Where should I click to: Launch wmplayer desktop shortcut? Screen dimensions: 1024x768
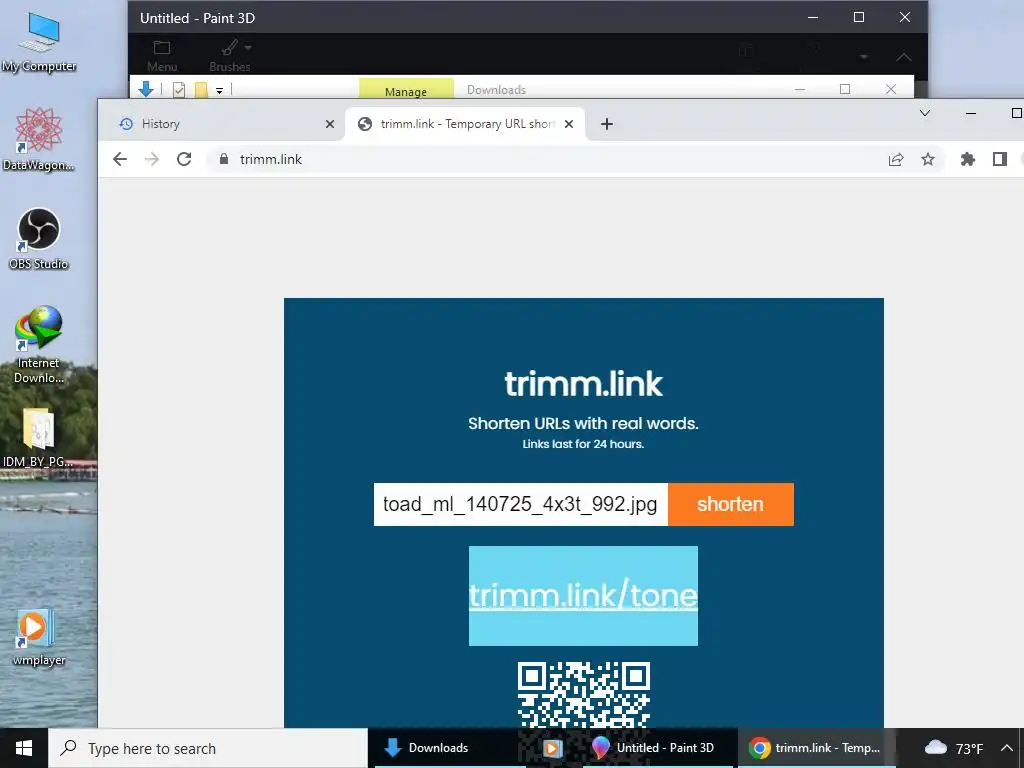click(39, 637)
